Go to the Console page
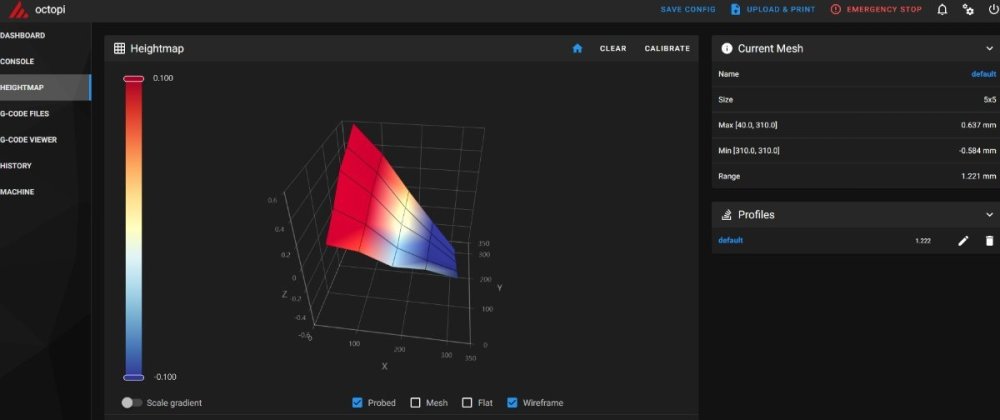This screenshot has width=1000, height=420. (x=17, y=61)
